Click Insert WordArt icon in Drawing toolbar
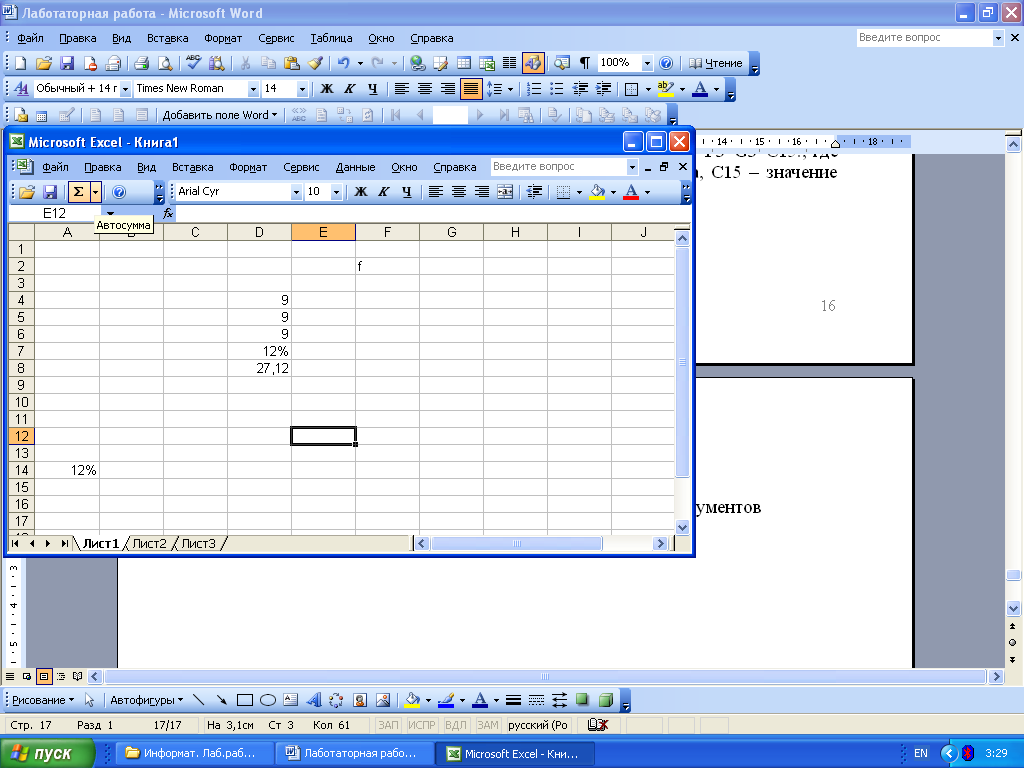This screenshot has height=768, width=1024. [313, 700]
